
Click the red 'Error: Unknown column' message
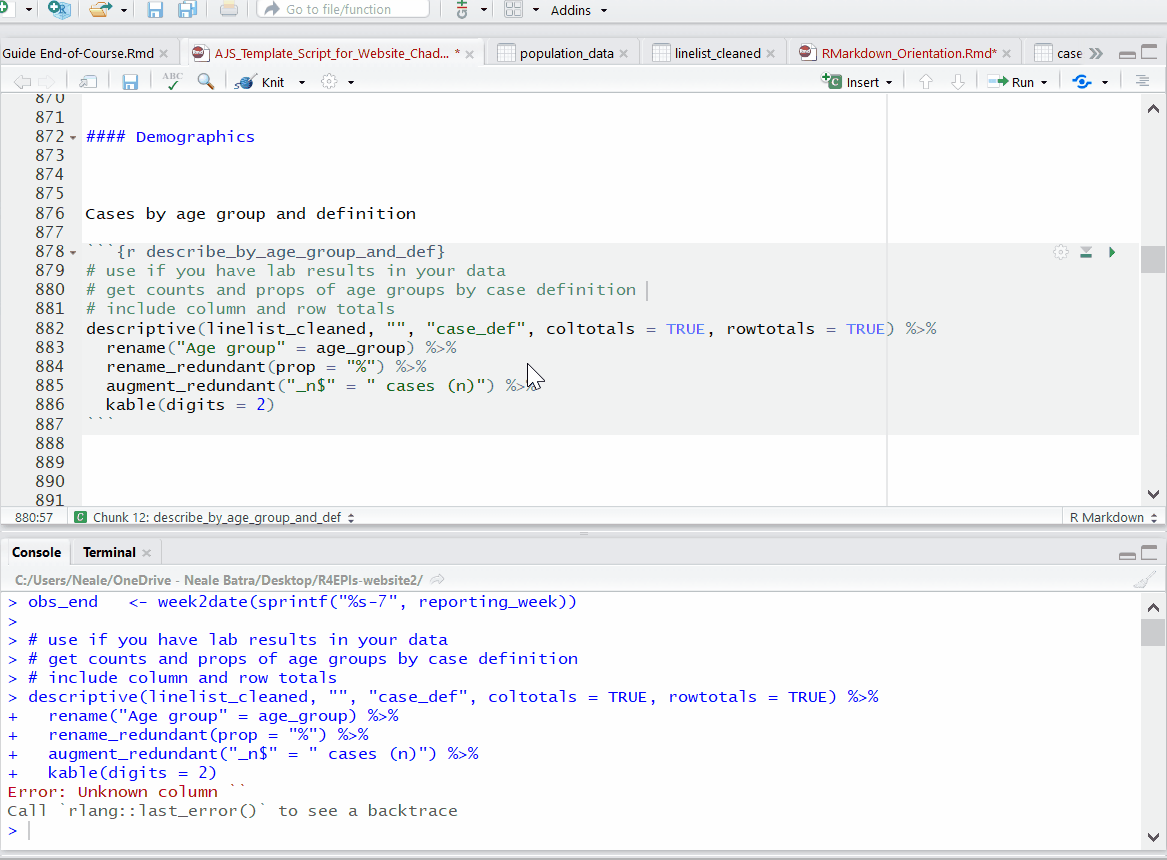click(x=126, y=792)
